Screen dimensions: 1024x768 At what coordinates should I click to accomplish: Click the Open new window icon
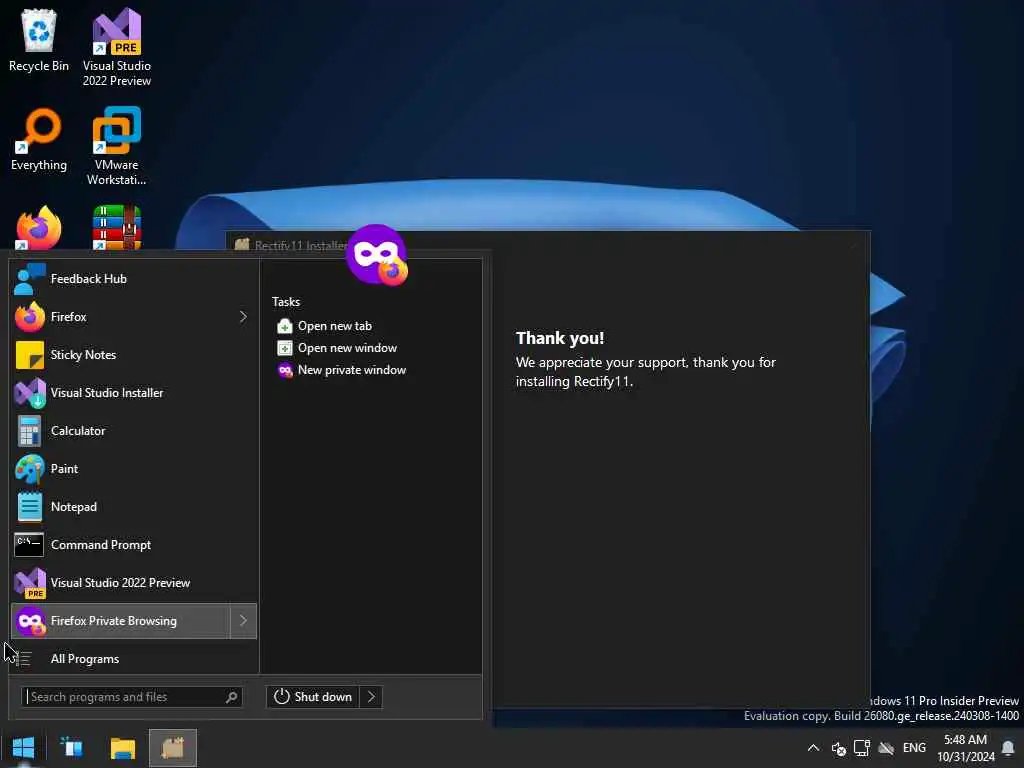(x=285, y=348)
